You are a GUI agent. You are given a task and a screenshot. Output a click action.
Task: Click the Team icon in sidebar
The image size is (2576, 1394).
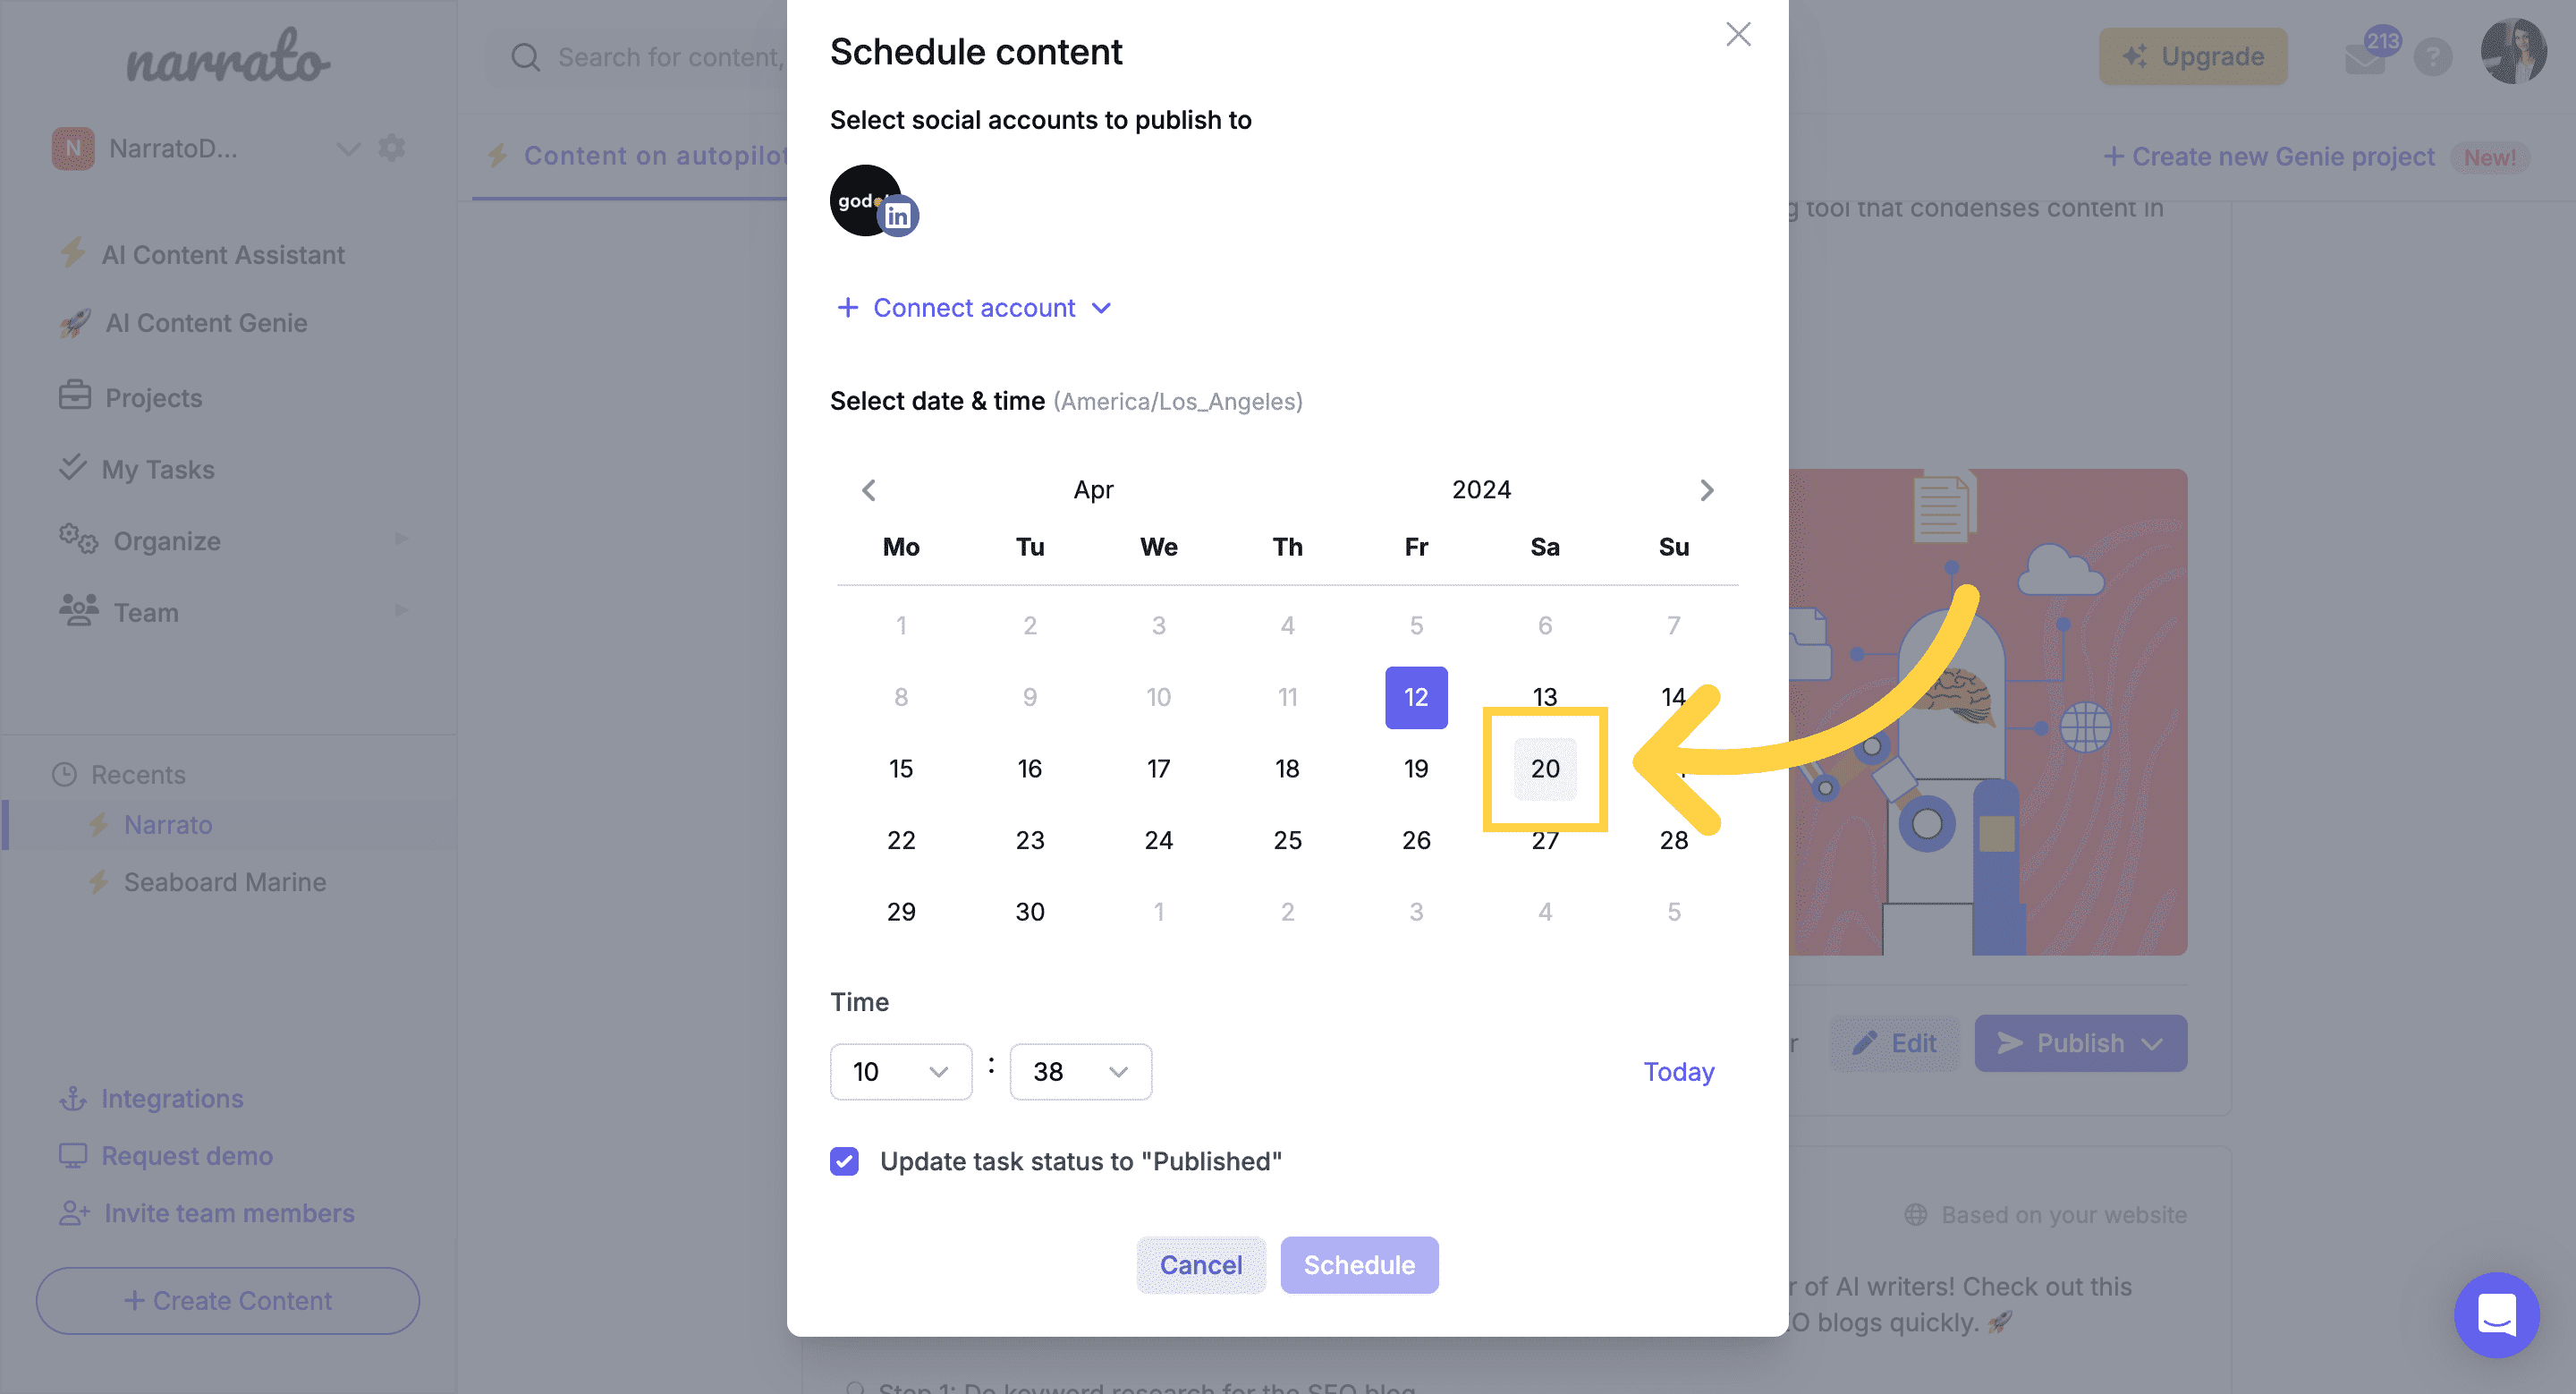point(77,609)
